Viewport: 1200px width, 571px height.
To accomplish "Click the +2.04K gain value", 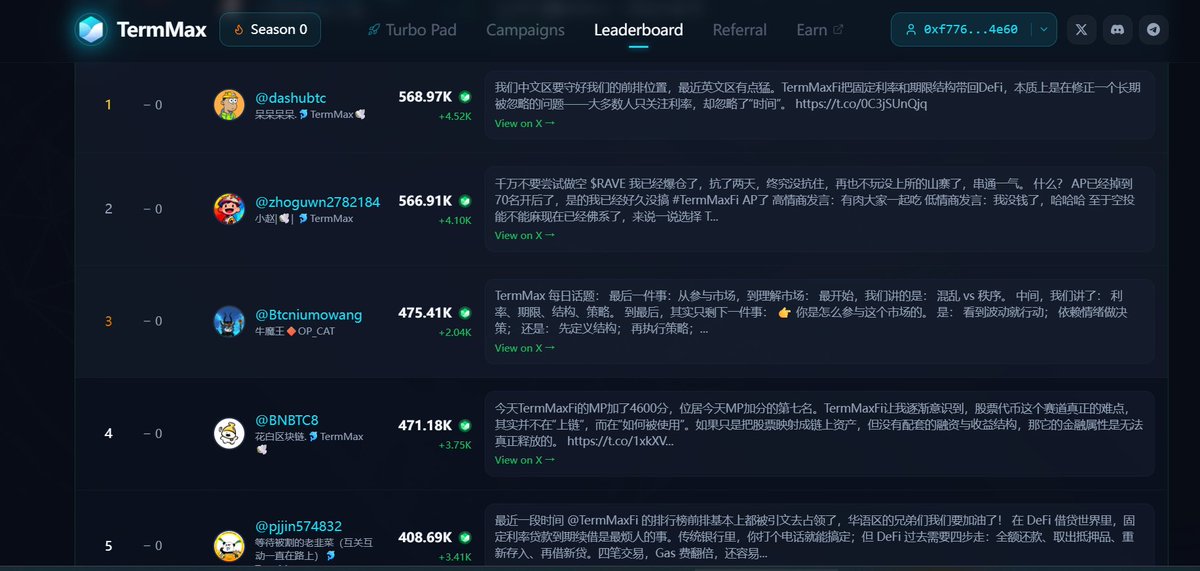I will click(x=455, y=332).
